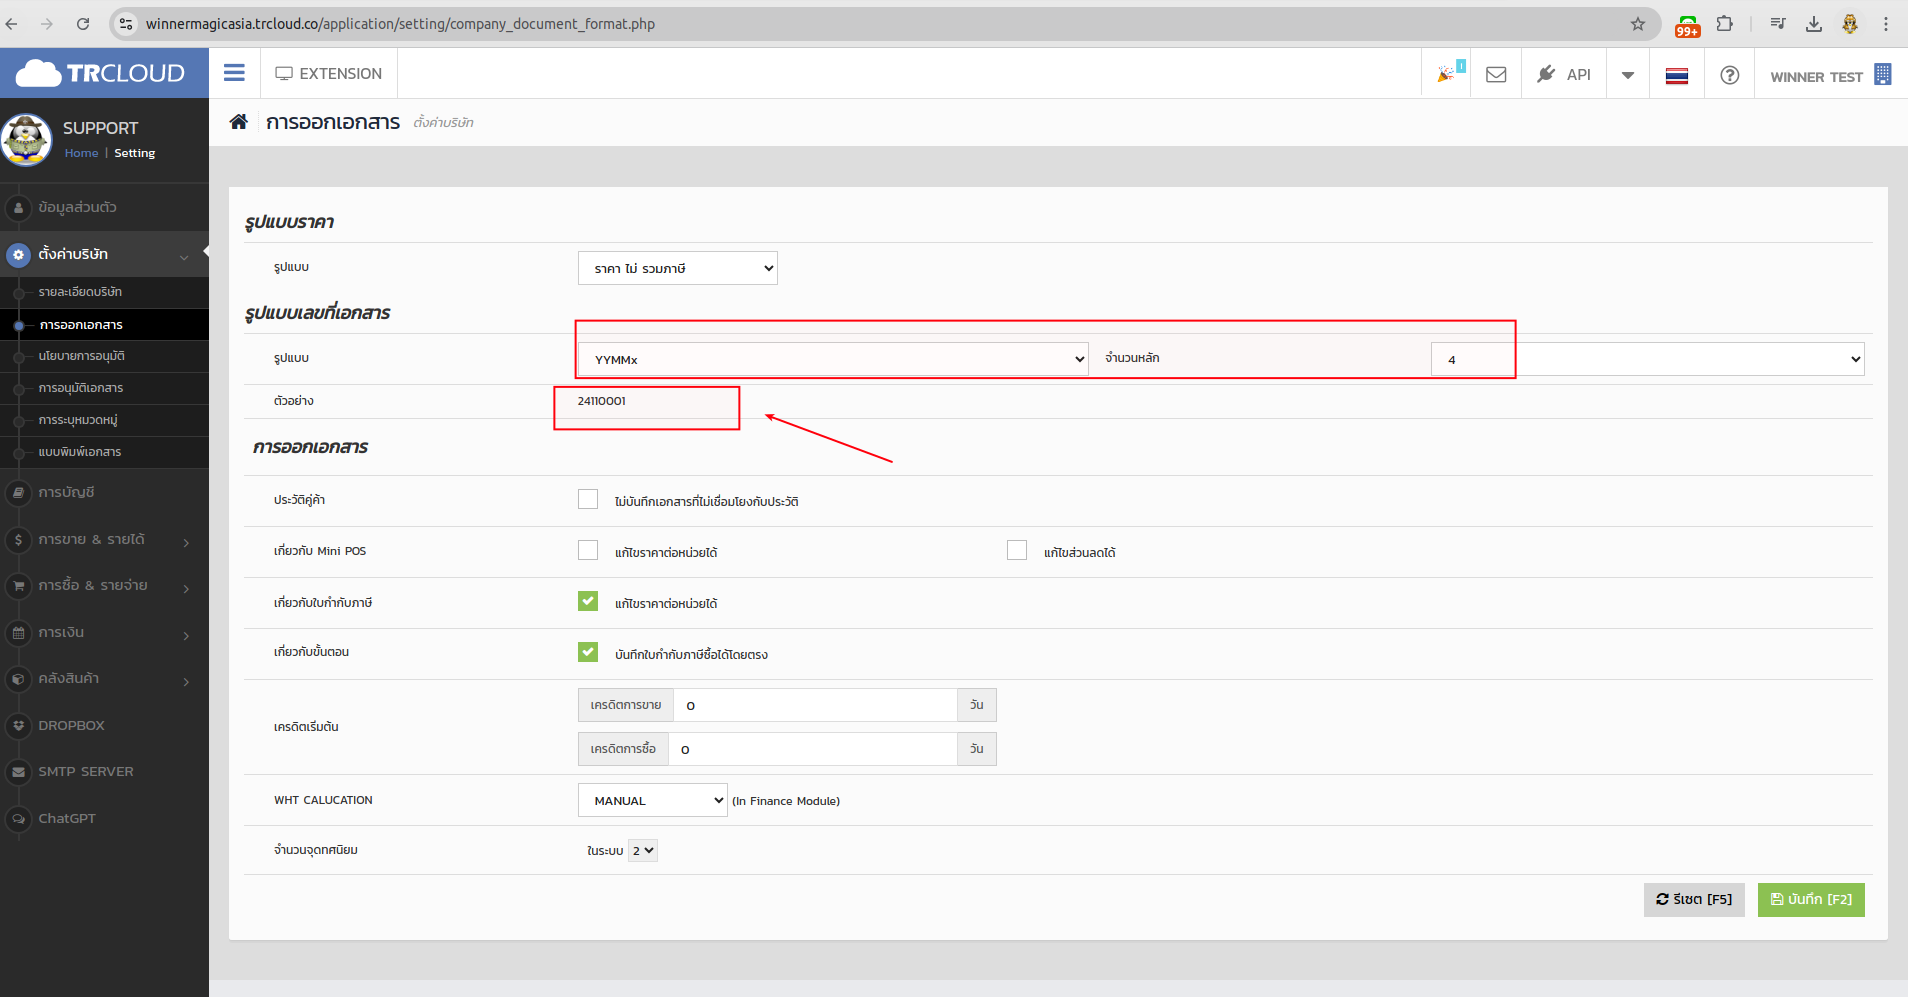The height and width of the screenshot is (997, 1908).
Task: Bookmark this page with star icon
Action: point(1638,24)
